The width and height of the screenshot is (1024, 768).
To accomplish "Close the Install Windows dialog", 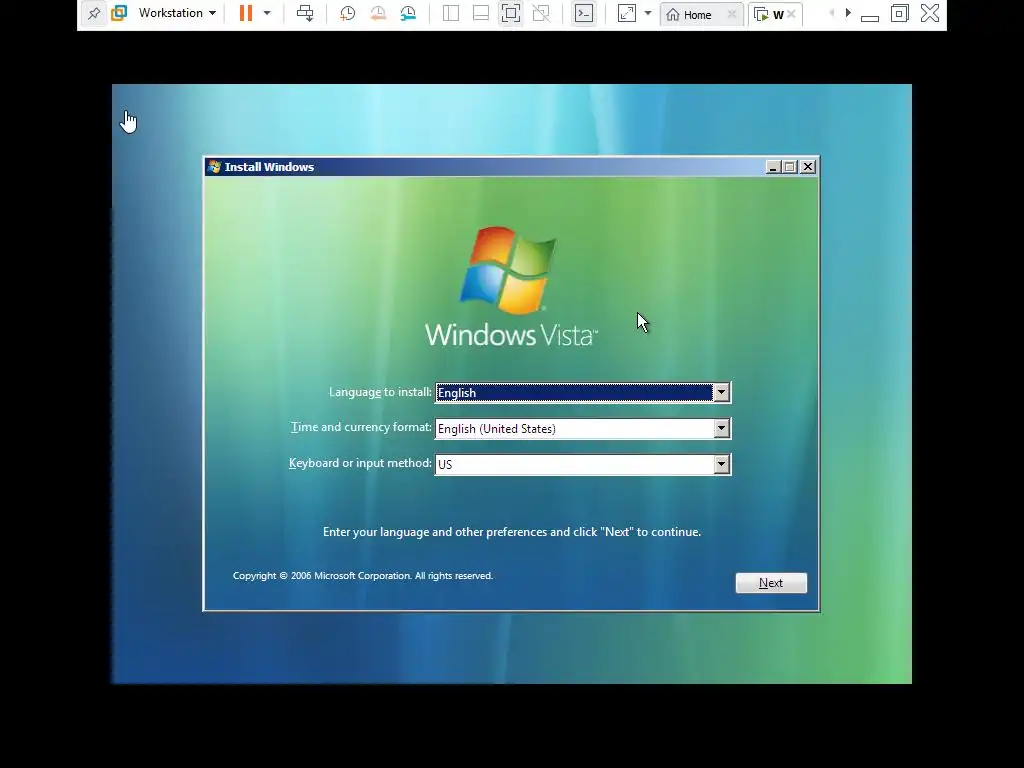I will point(808,167).
